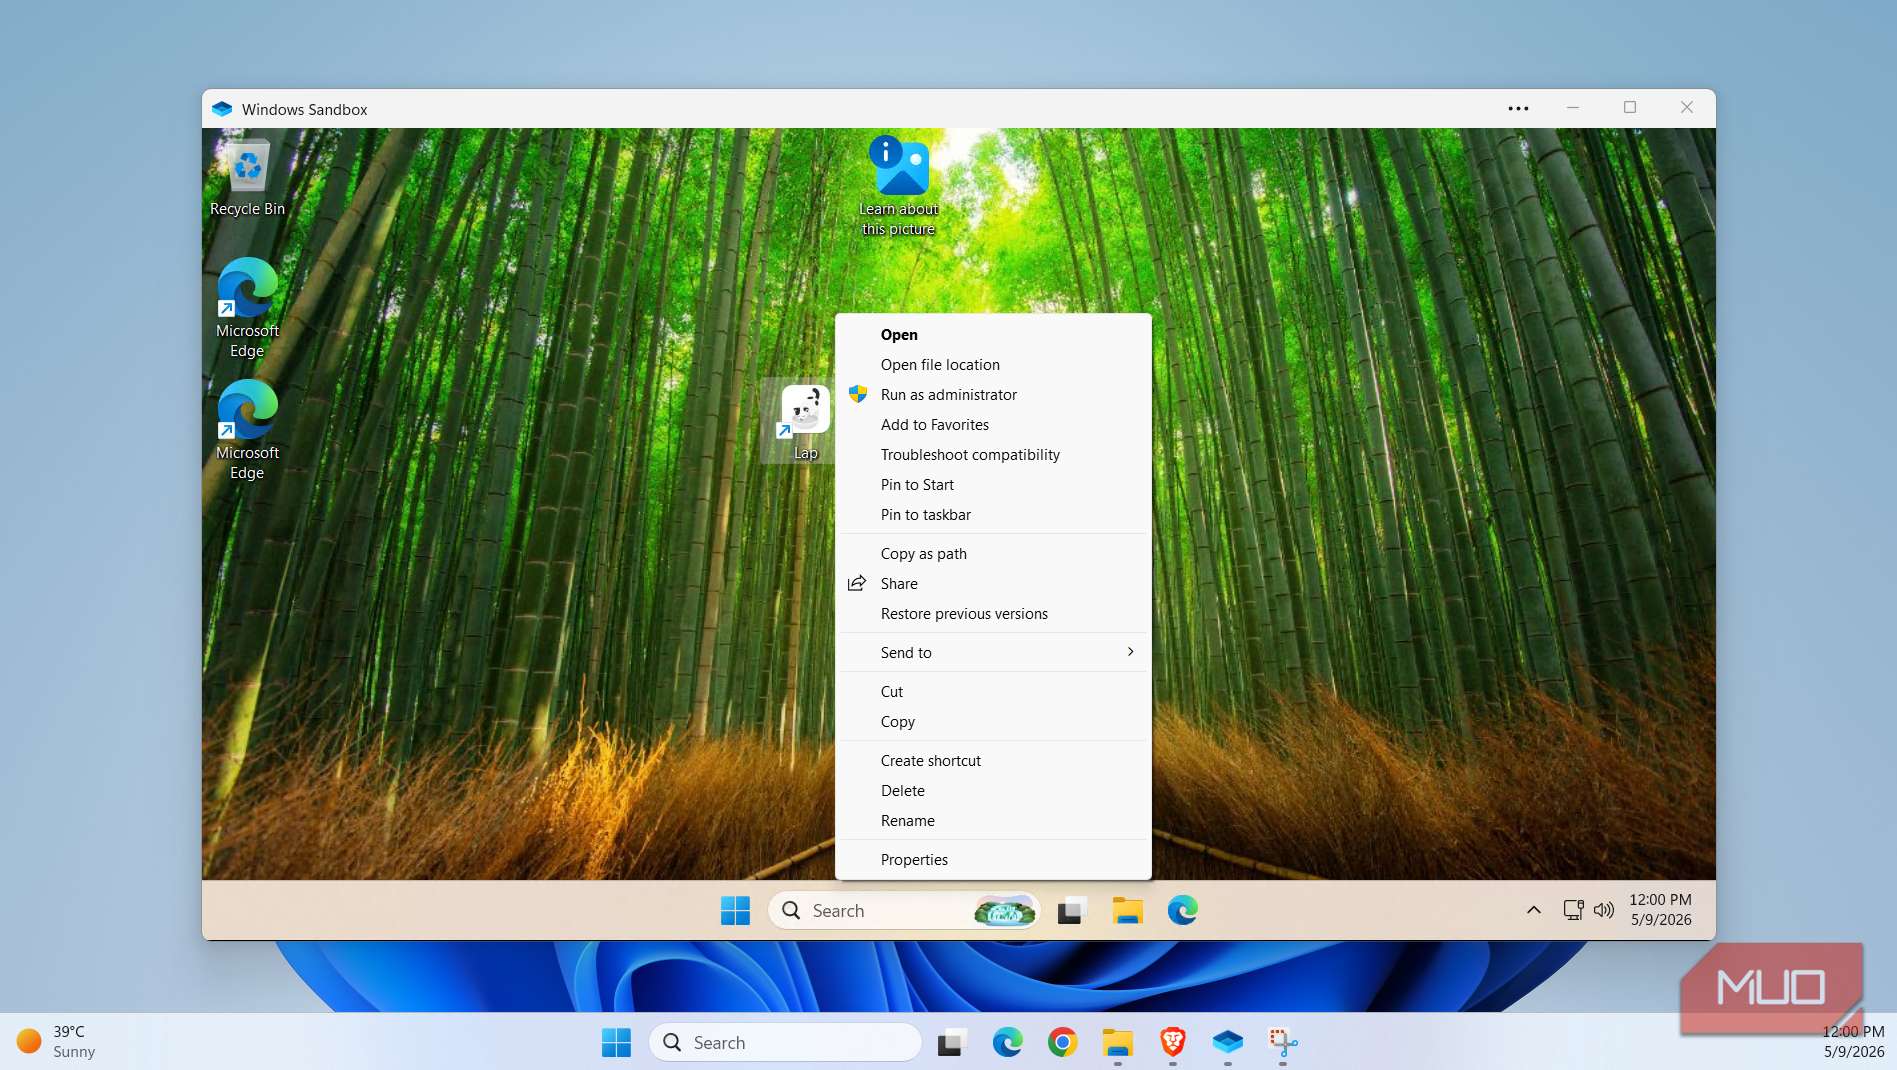Open the 39°C Sunny weather widget
Image resolution: width=1897 pixels, height=1070 pixels.
58,1041
